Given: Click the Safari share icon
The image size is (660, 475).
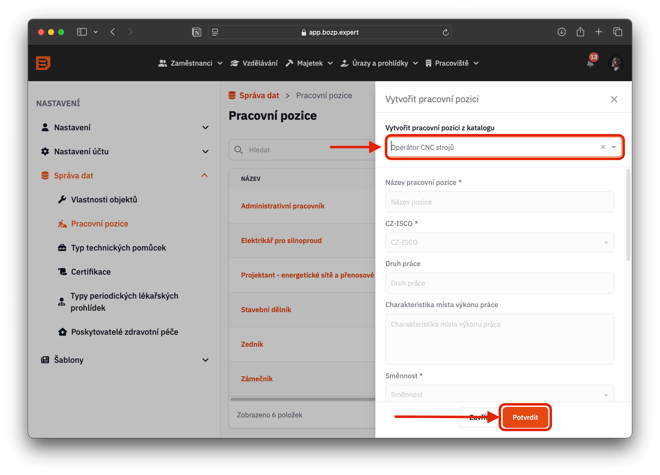Looking at the screenshot, I should 580,32.
